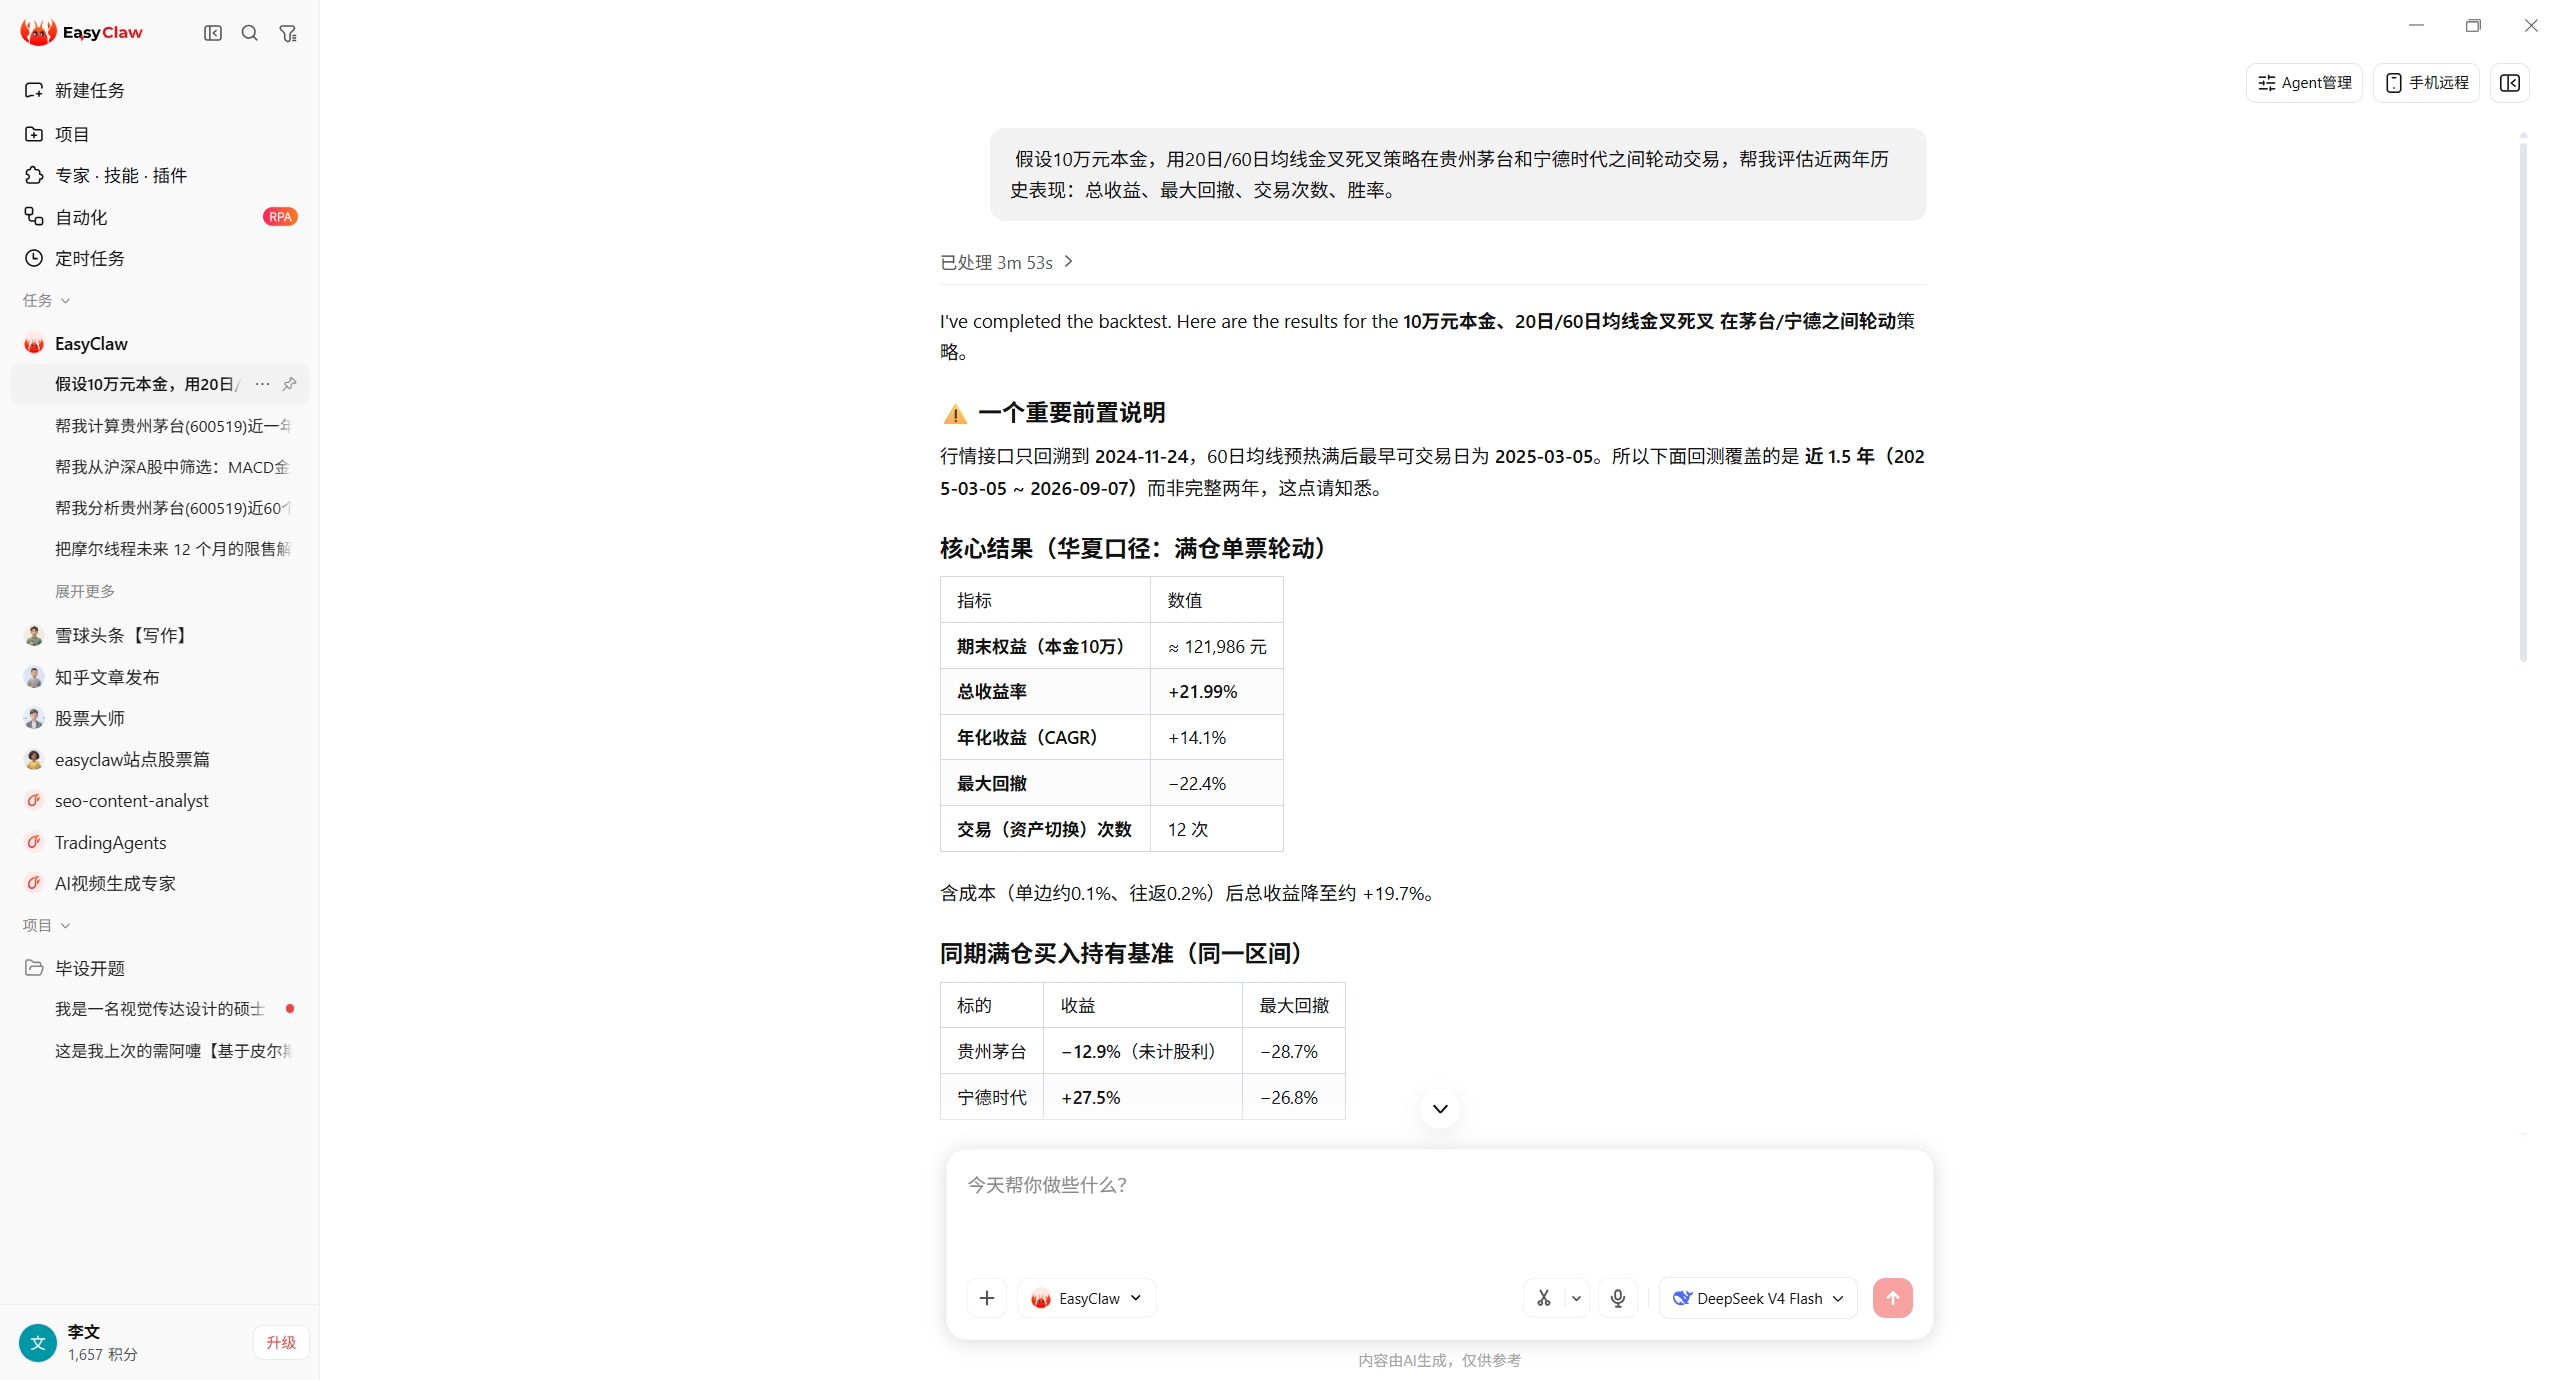
Task: Click the 李文 user avatar
Action: coord(38,1343)
